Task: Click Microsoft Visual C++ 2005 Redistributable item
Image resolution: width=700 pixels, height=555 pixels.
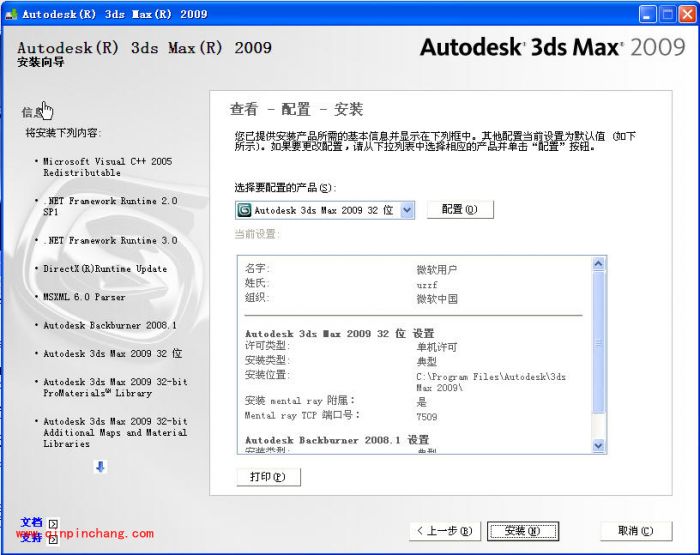Action: (107, 167)
